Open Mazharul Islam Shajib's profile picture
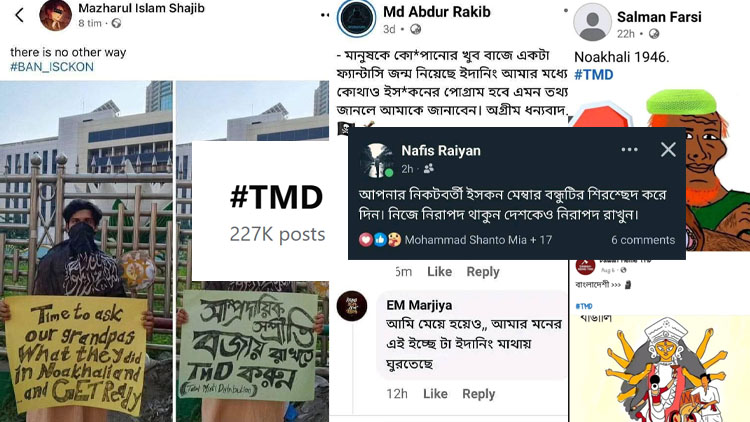Screen dimensions: 750x422 [55, 15]
